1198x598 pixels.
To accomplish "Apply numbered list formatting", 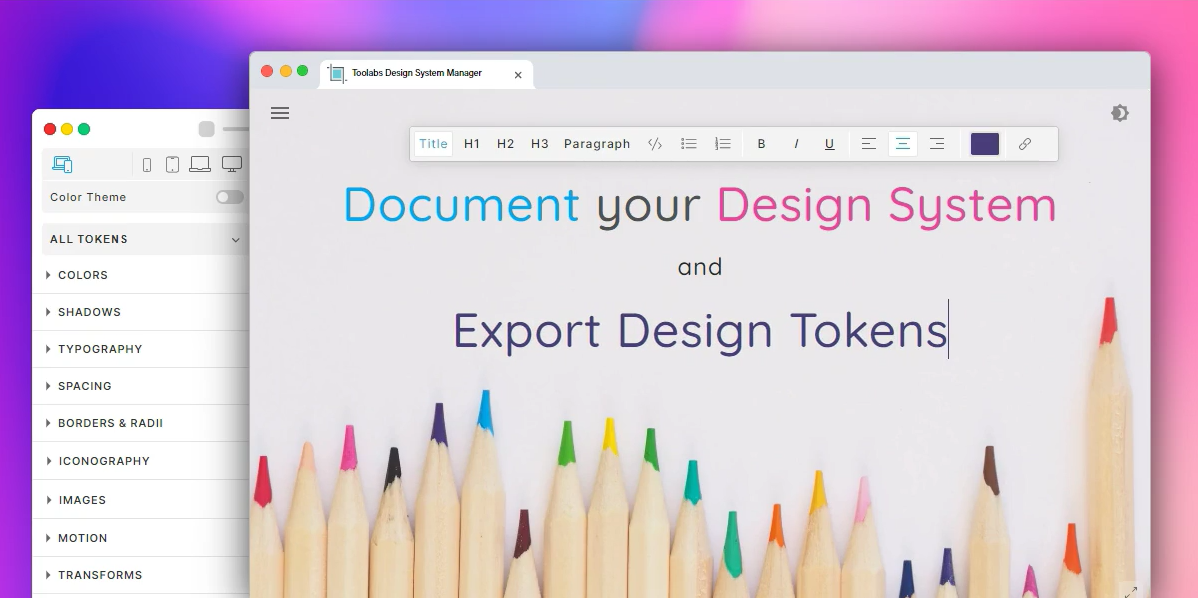I will (723, 143).
